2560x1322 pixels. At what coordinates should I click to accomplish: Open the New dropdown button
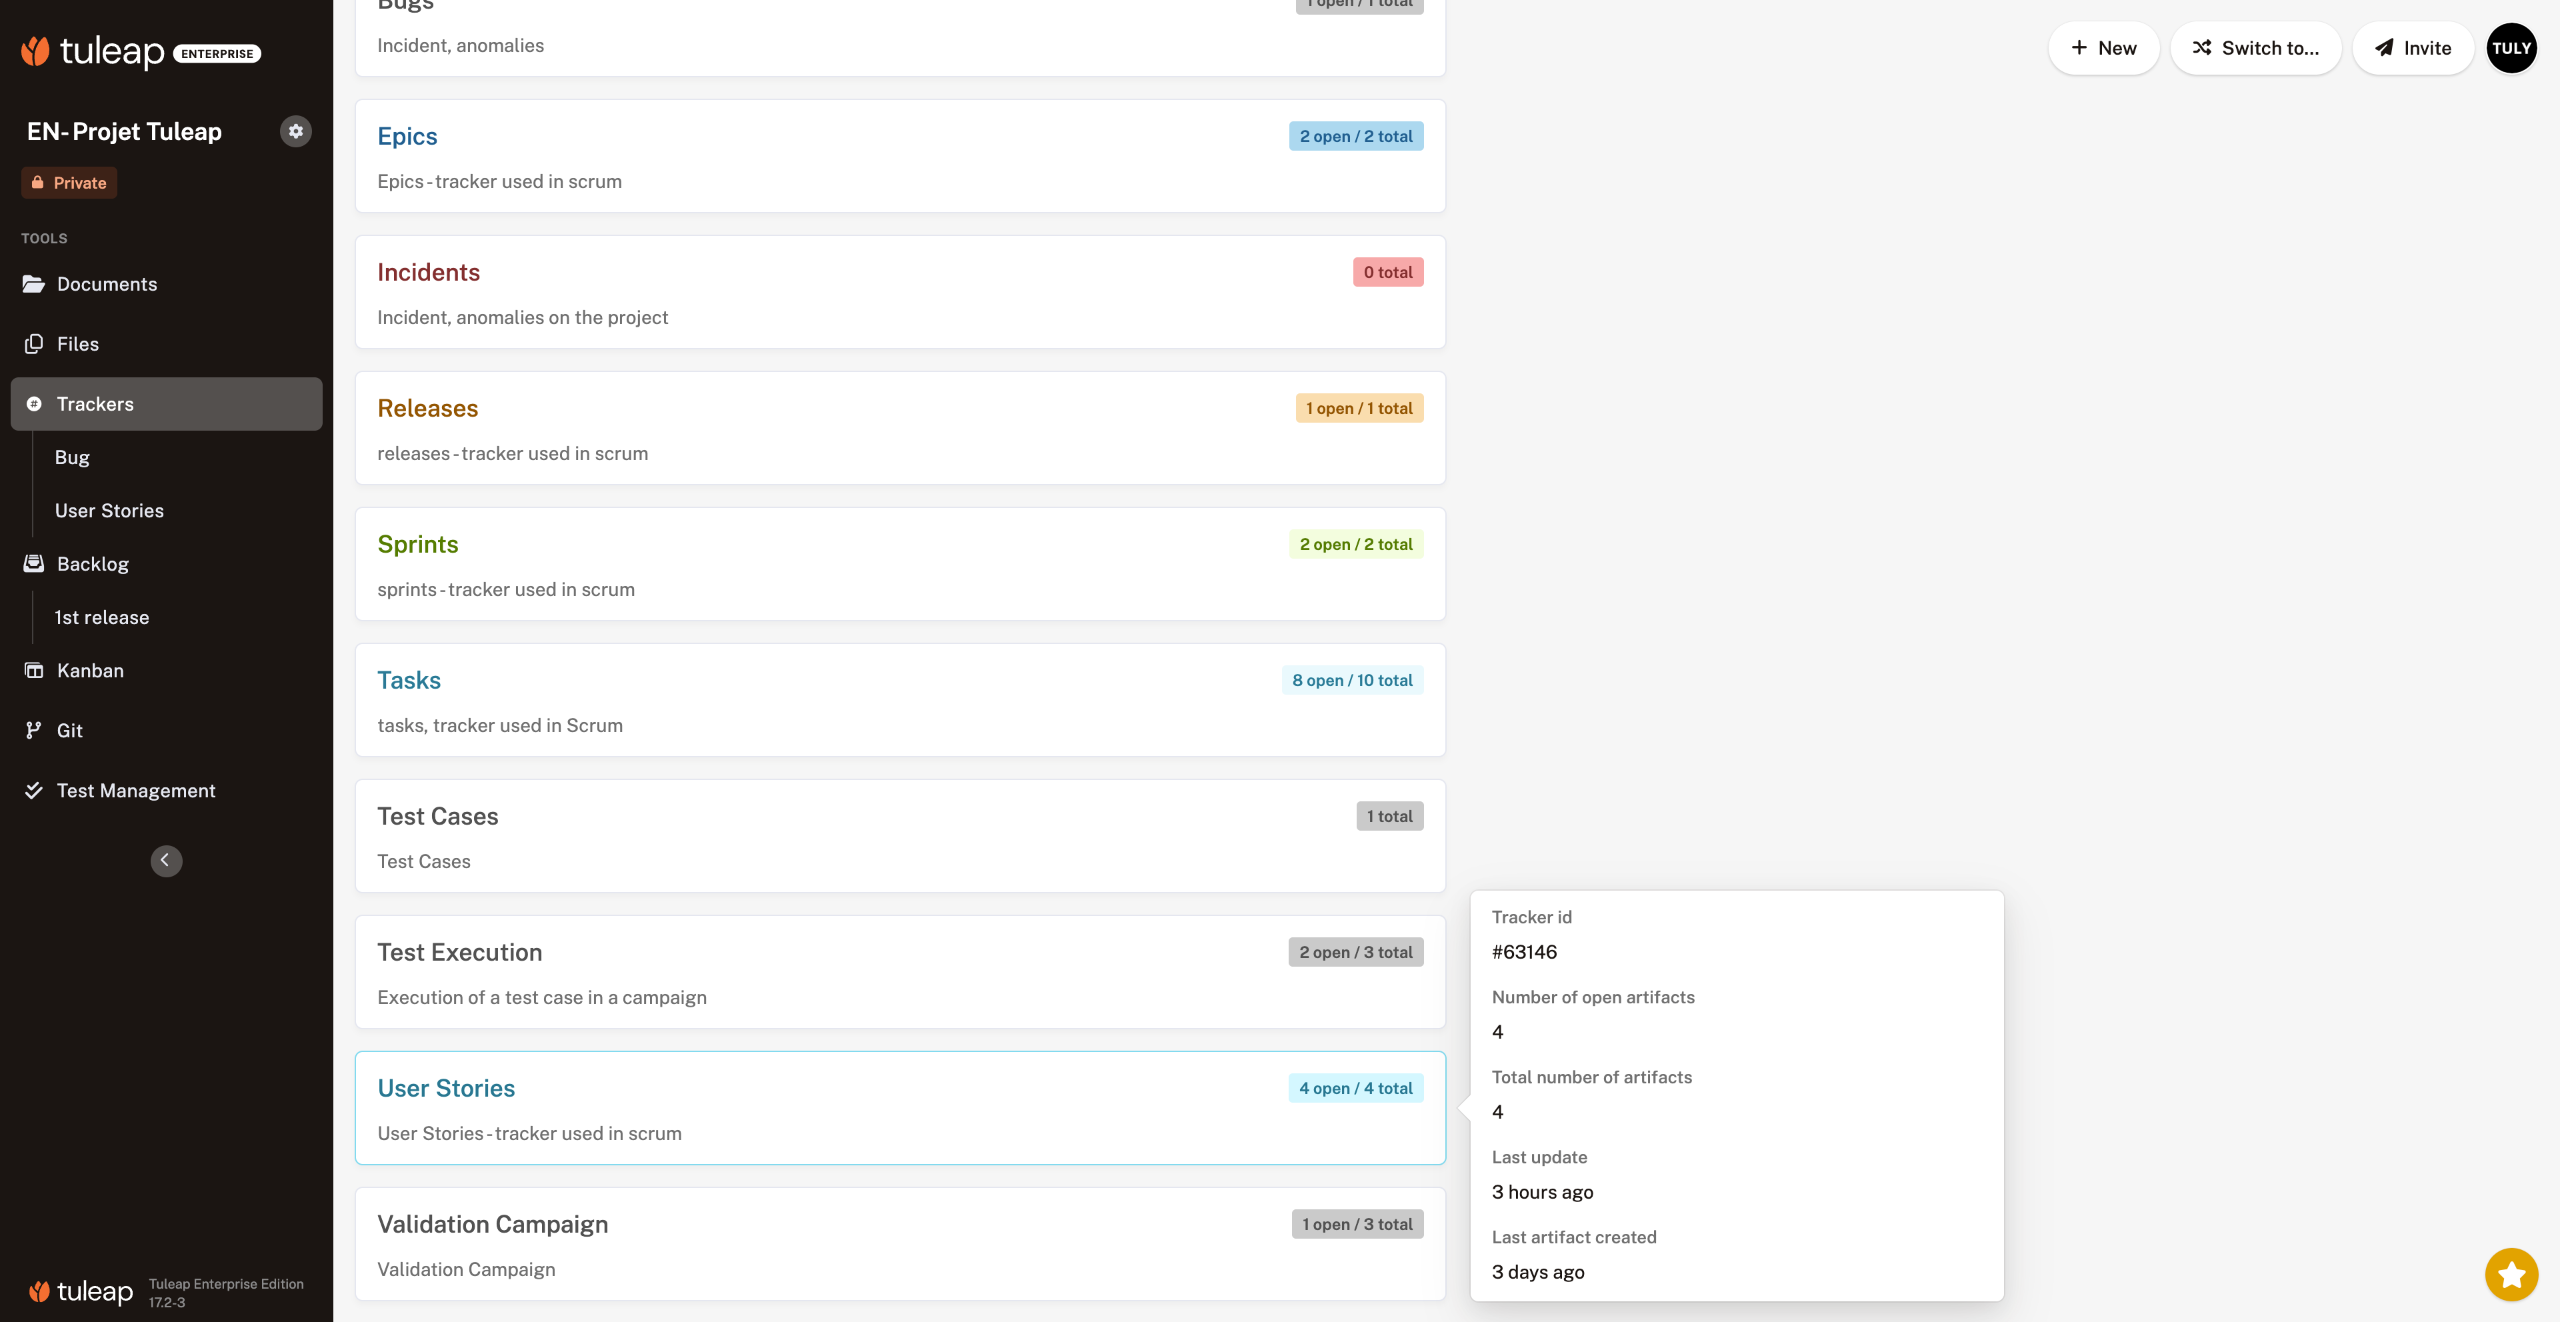pyautogui.click(x=2104, y=48)
